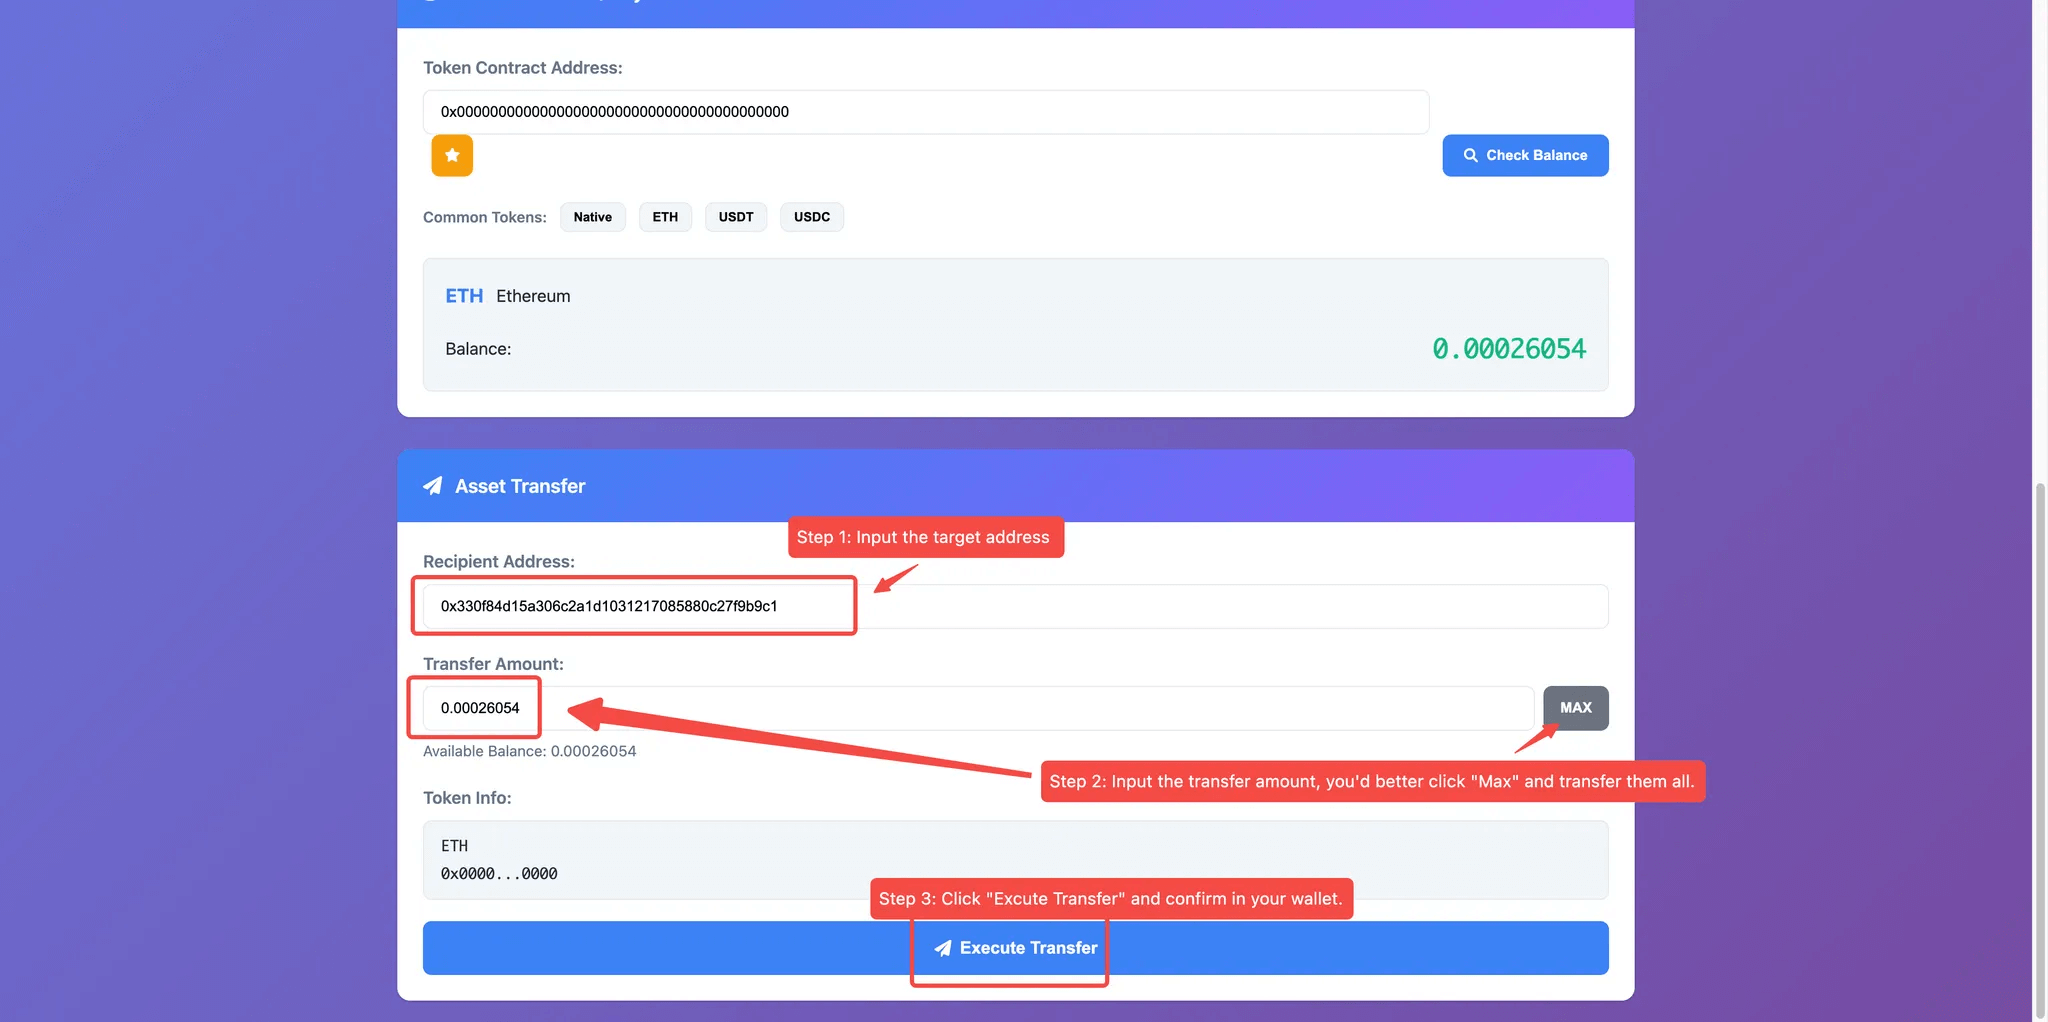This screenshot has height=1022, width=2048.
Task: Pick the USDT common token chip
Action: [735, 217]
